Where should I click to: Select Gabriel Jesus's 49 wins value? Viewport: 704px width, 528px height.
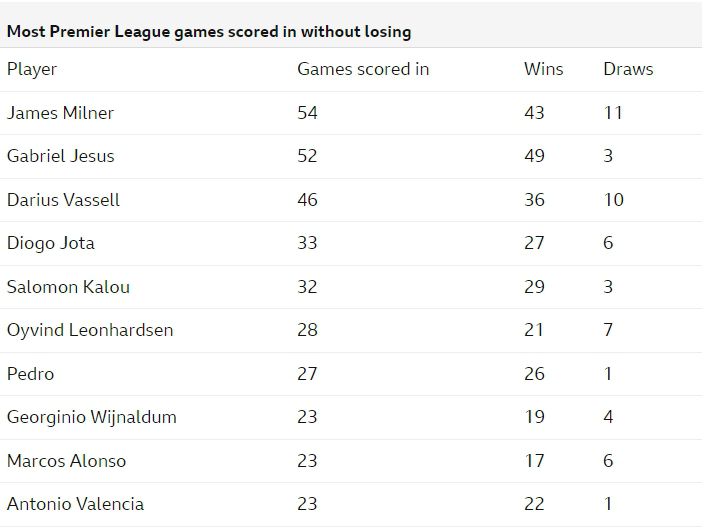[x=535, y=156]
